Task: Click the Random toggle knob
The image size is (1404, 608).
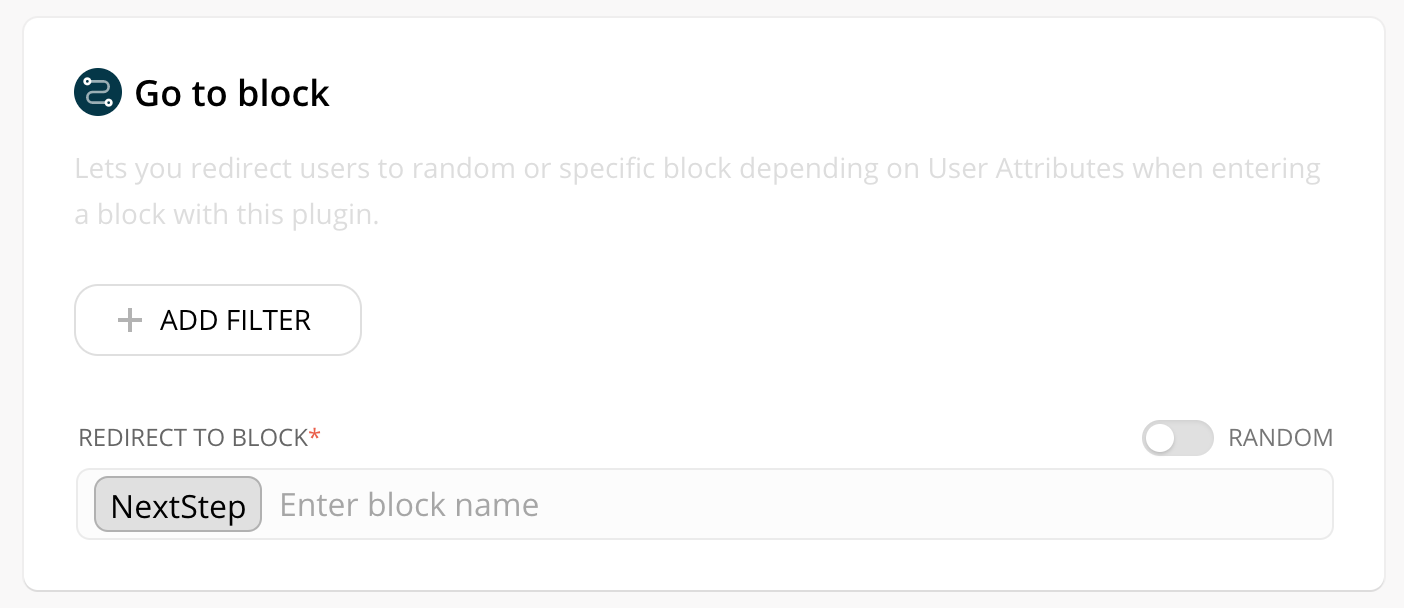Action: click(1160, 438)
